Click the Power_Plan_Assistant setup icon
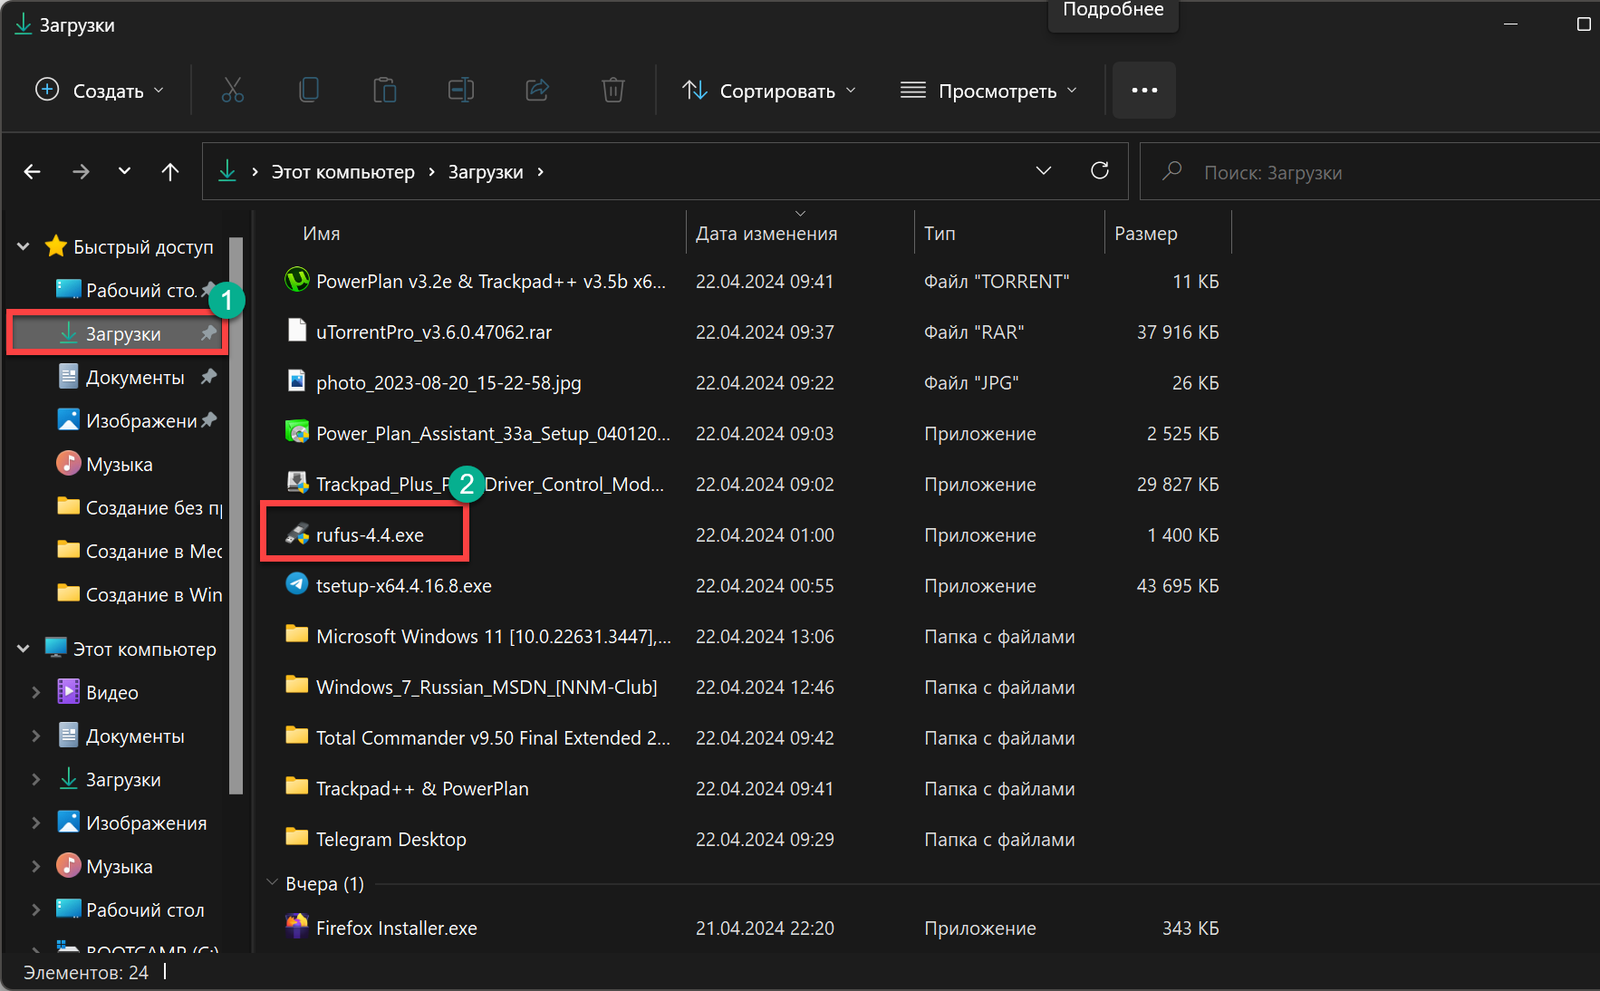Viewport: 1600px width, 991px height. click(x=297, y=432)
